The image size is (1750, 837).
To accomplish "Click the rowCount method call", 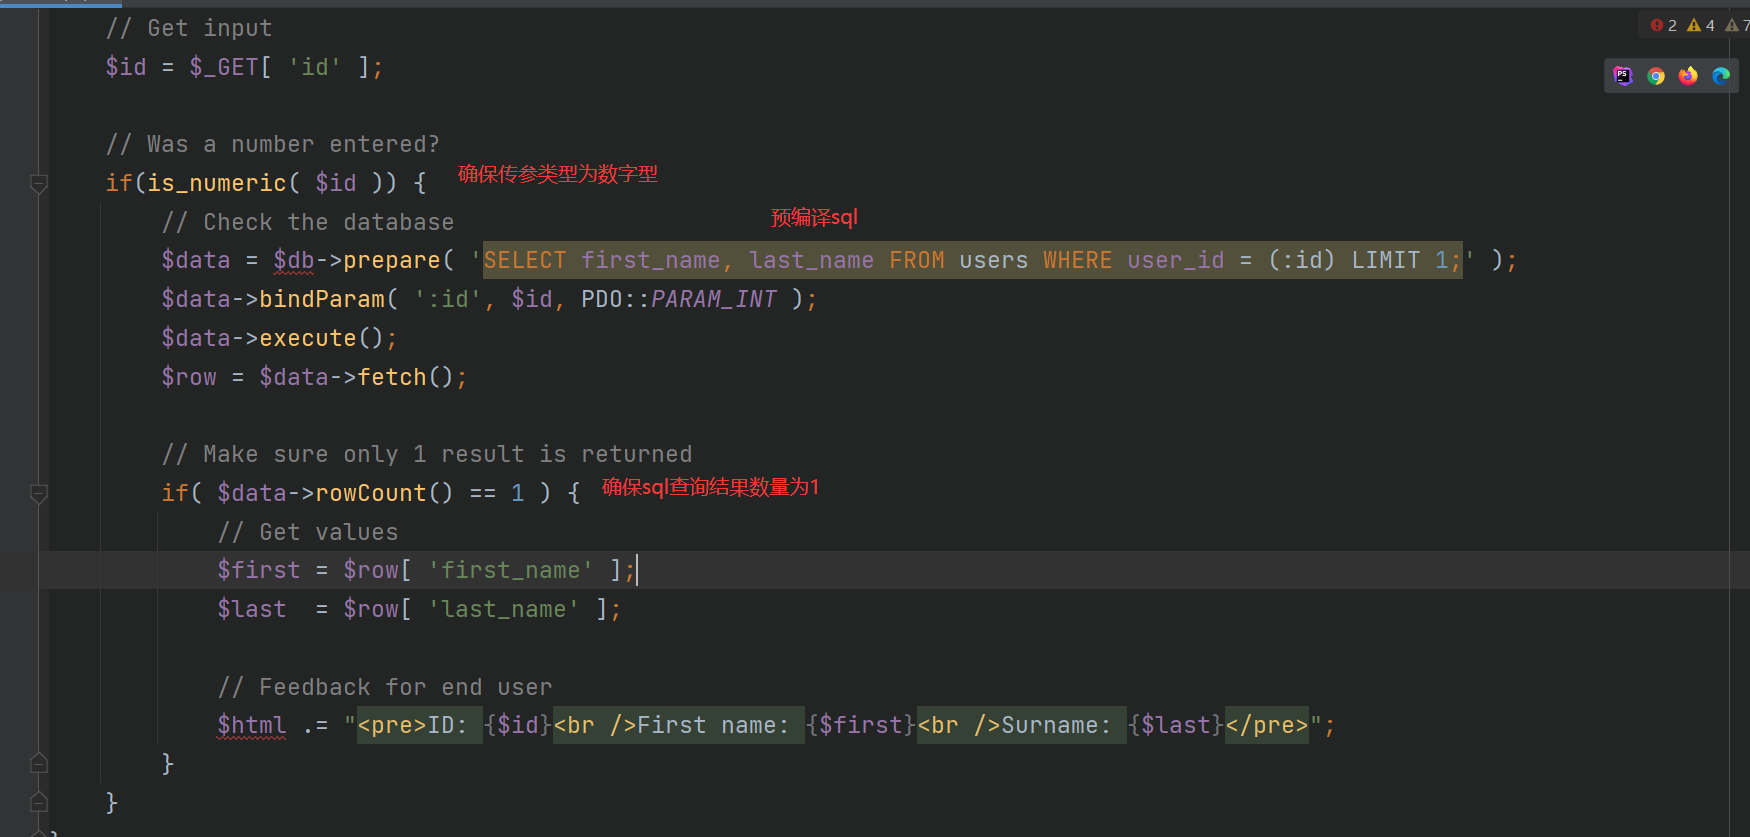I will pyautogui.click(x=371, y=493).
